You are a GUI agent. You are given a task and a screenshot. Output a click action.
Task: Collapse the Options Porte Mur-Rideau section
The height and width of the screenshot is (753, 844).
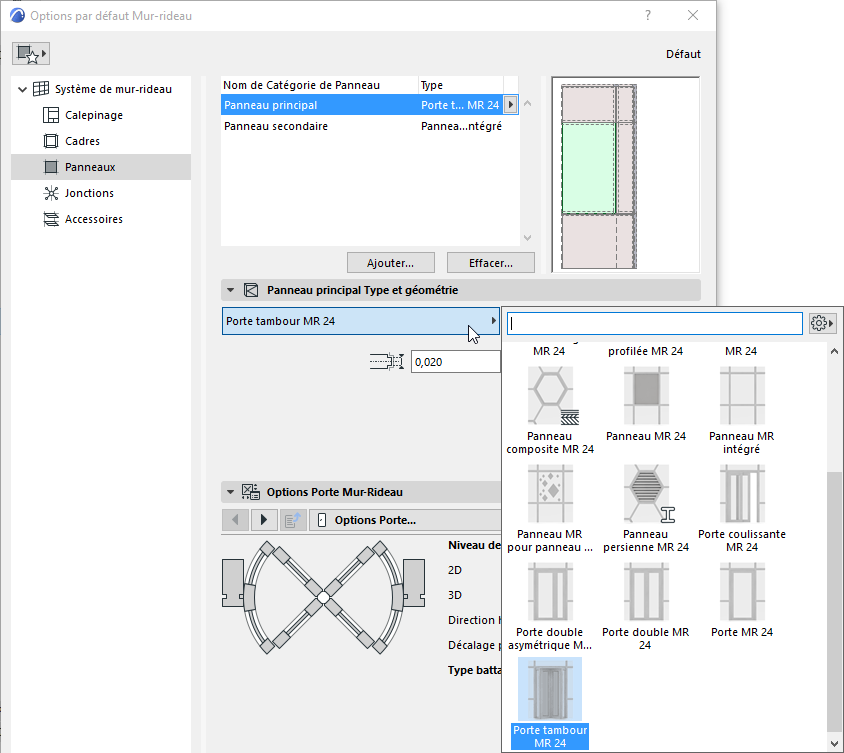pyautogui.click(x=230, y=492)
